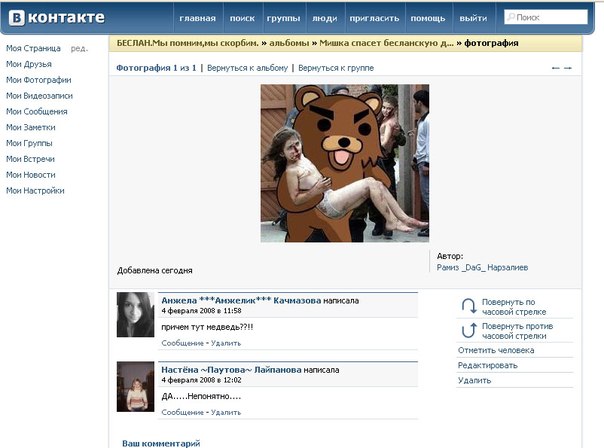604x448 pixels.
Task: Open Настёна Лайпанова's profile name link
Action: click(x=231, y=370)
